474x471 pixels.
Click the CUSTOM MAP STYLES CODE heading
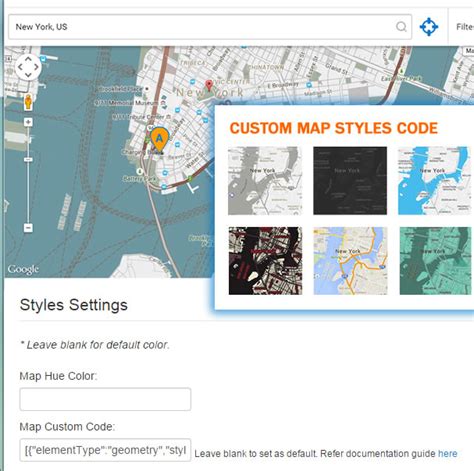point(334,128)
